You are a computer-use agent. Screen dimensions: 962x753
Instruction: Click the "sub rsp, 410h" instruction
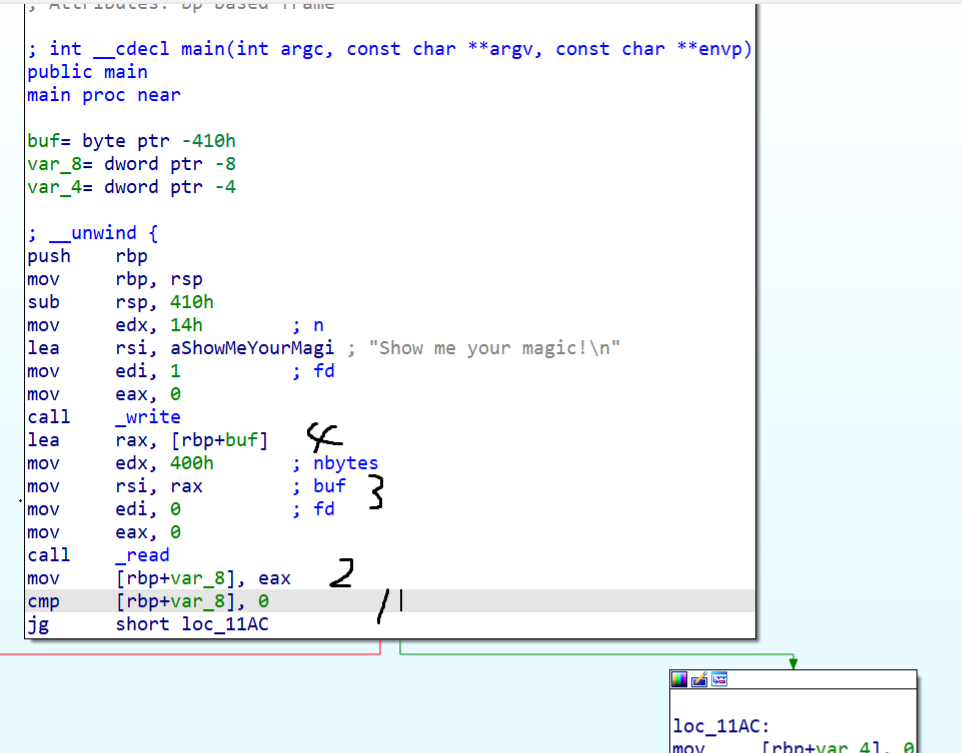coord(120,302)
